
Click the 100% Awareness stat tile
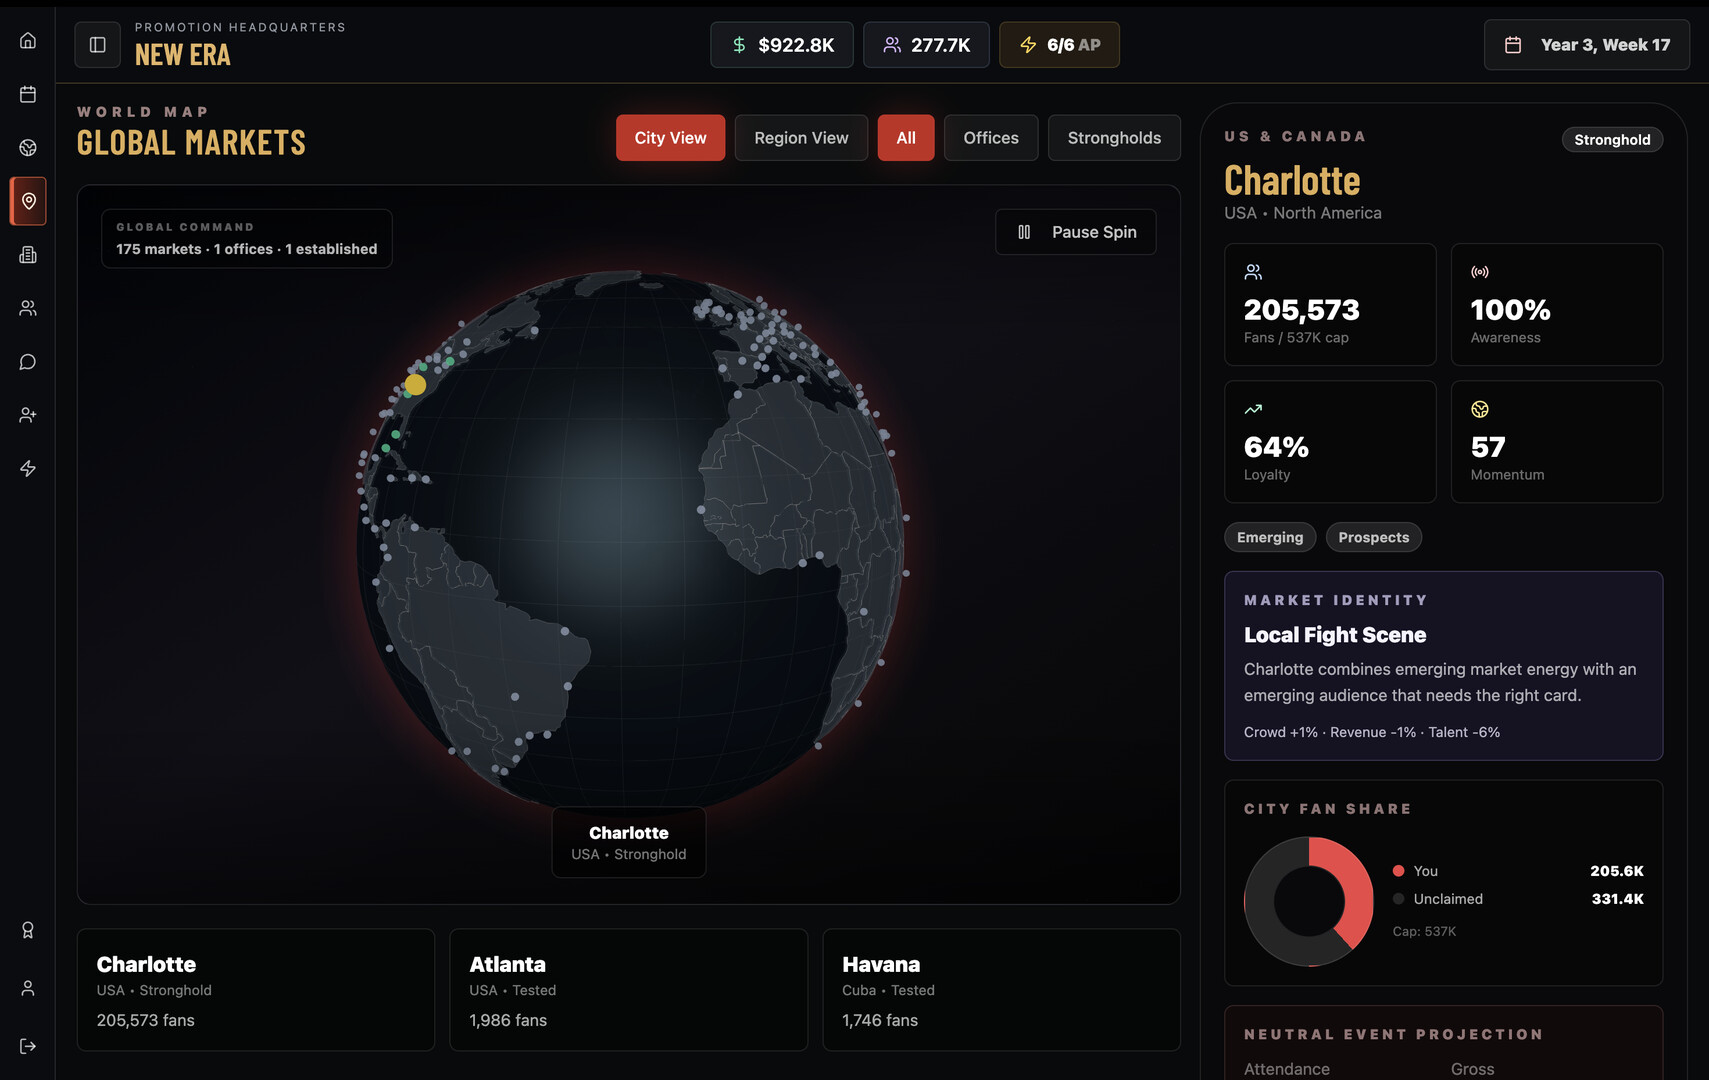(1557, 305)
